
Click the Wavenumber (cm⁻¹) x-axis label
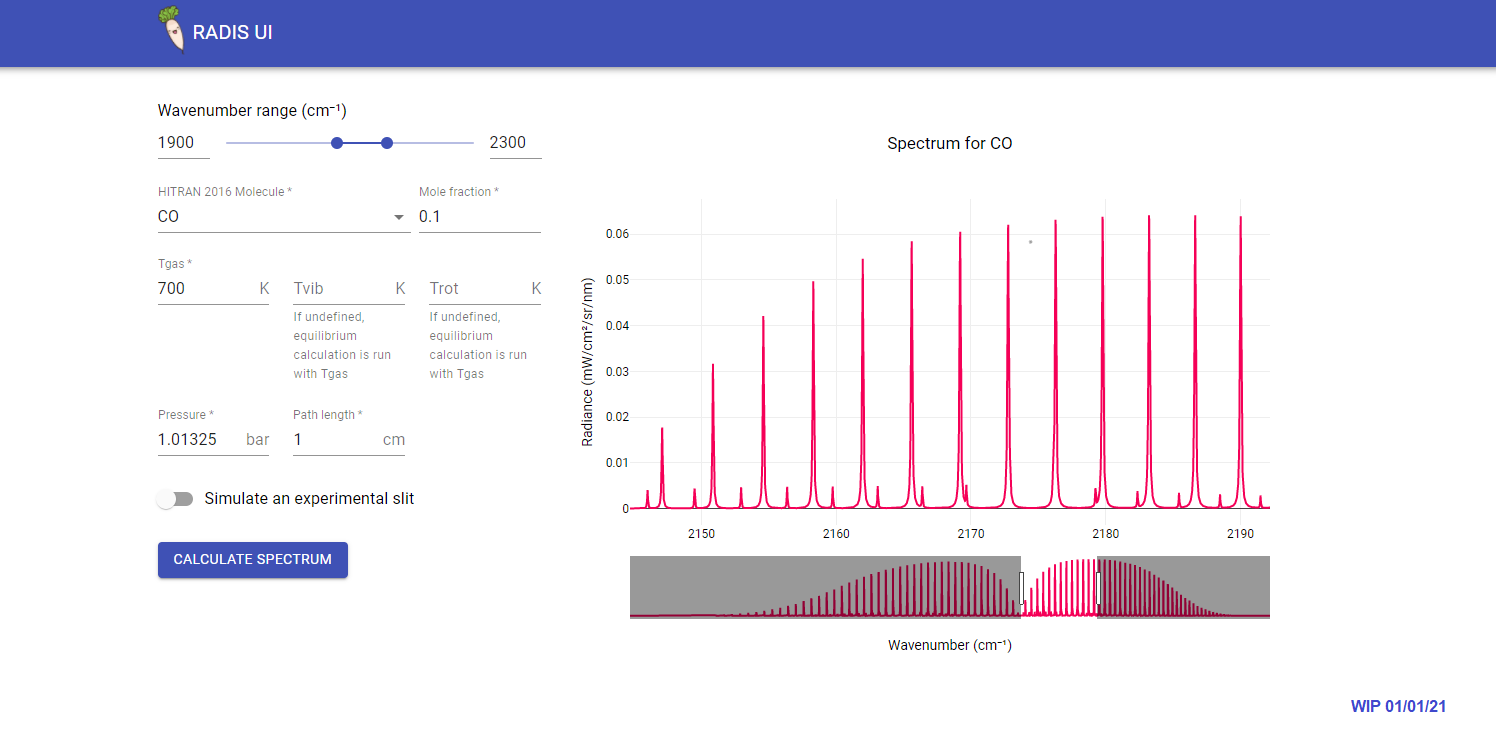[x=950, y=645]
